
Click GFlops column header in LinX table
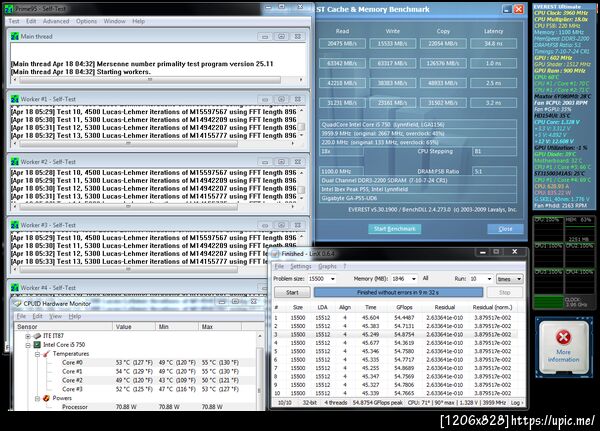[404, 307]
